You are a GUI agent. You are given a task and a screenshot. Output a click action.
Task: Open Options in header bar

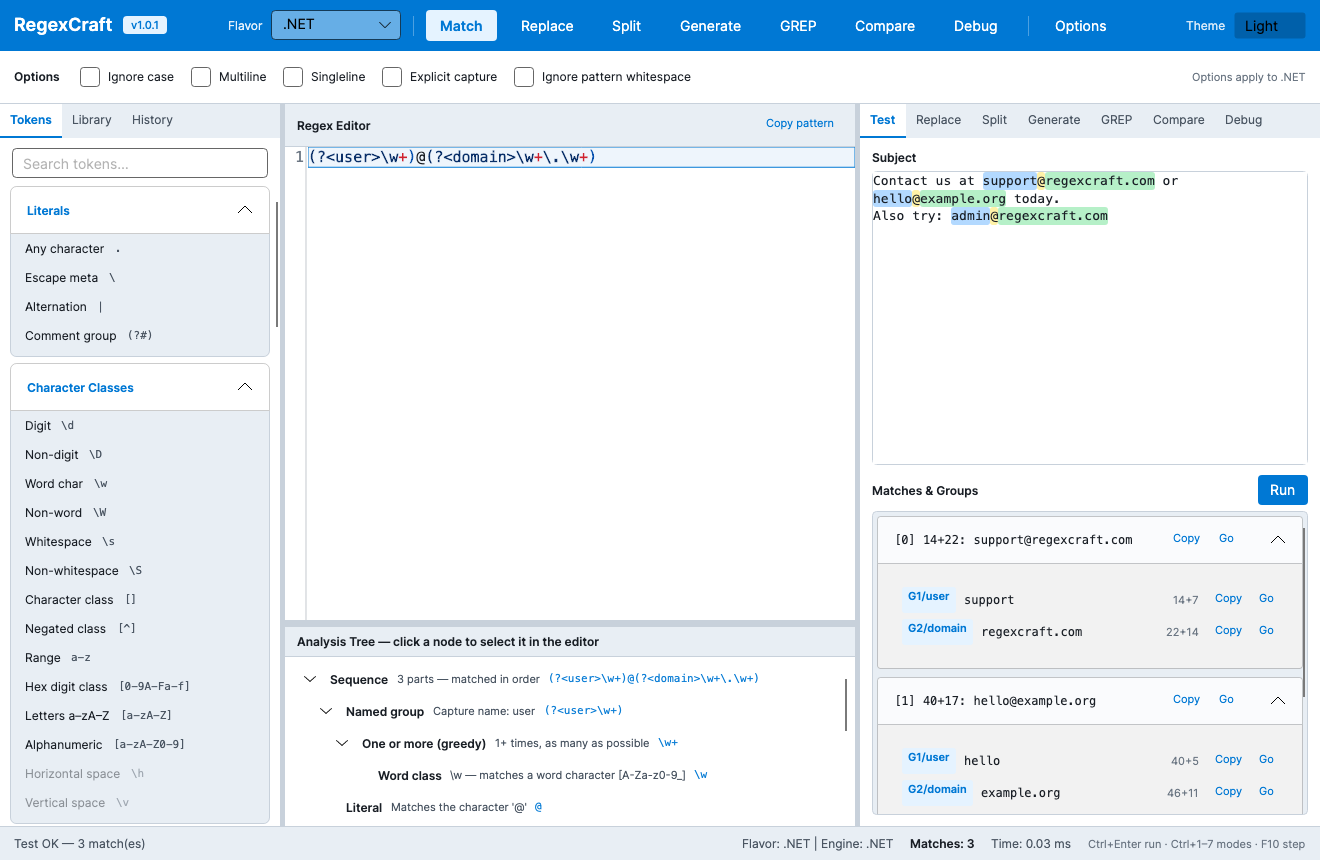coord(1080,26)
